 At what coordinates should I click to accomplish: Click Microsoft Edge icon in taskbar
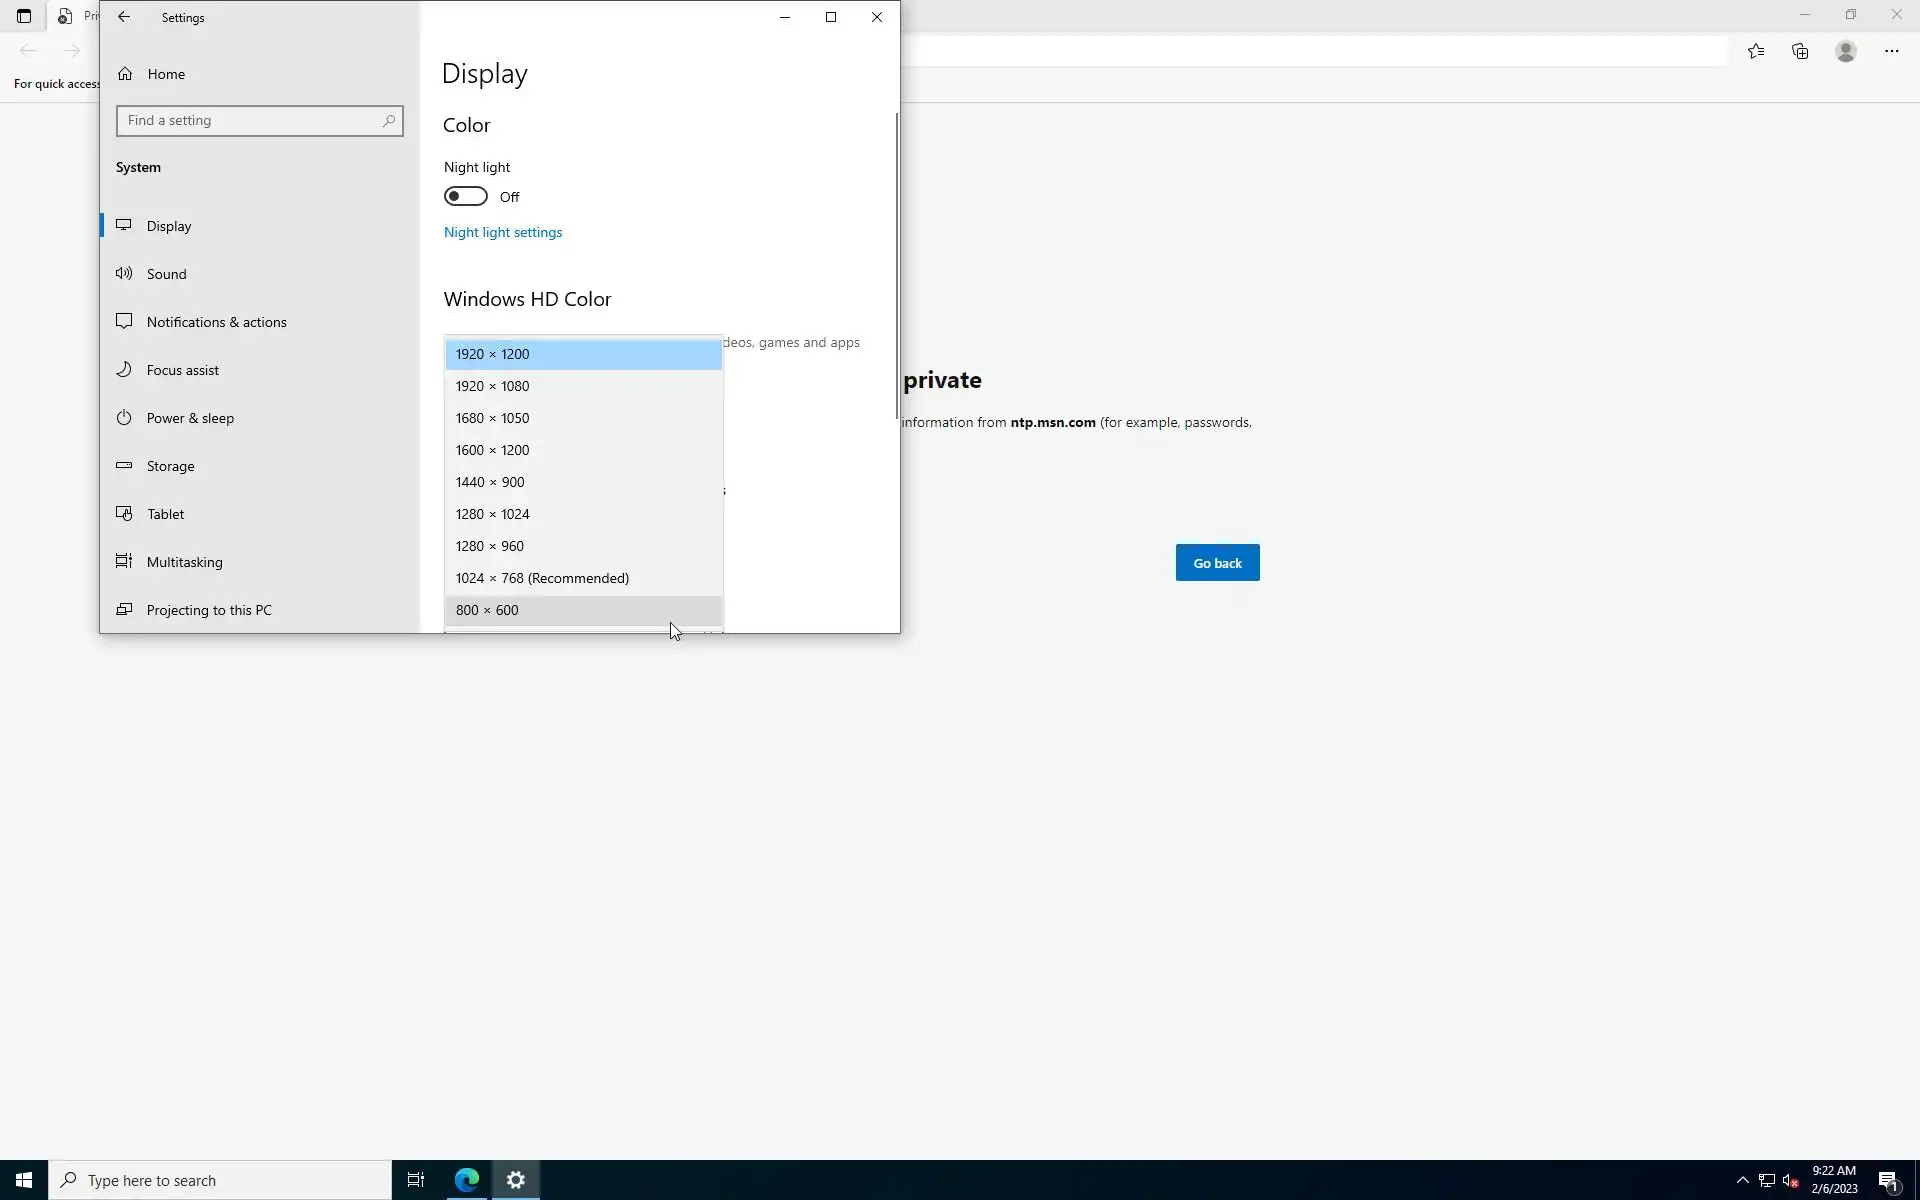(467, 1180)
